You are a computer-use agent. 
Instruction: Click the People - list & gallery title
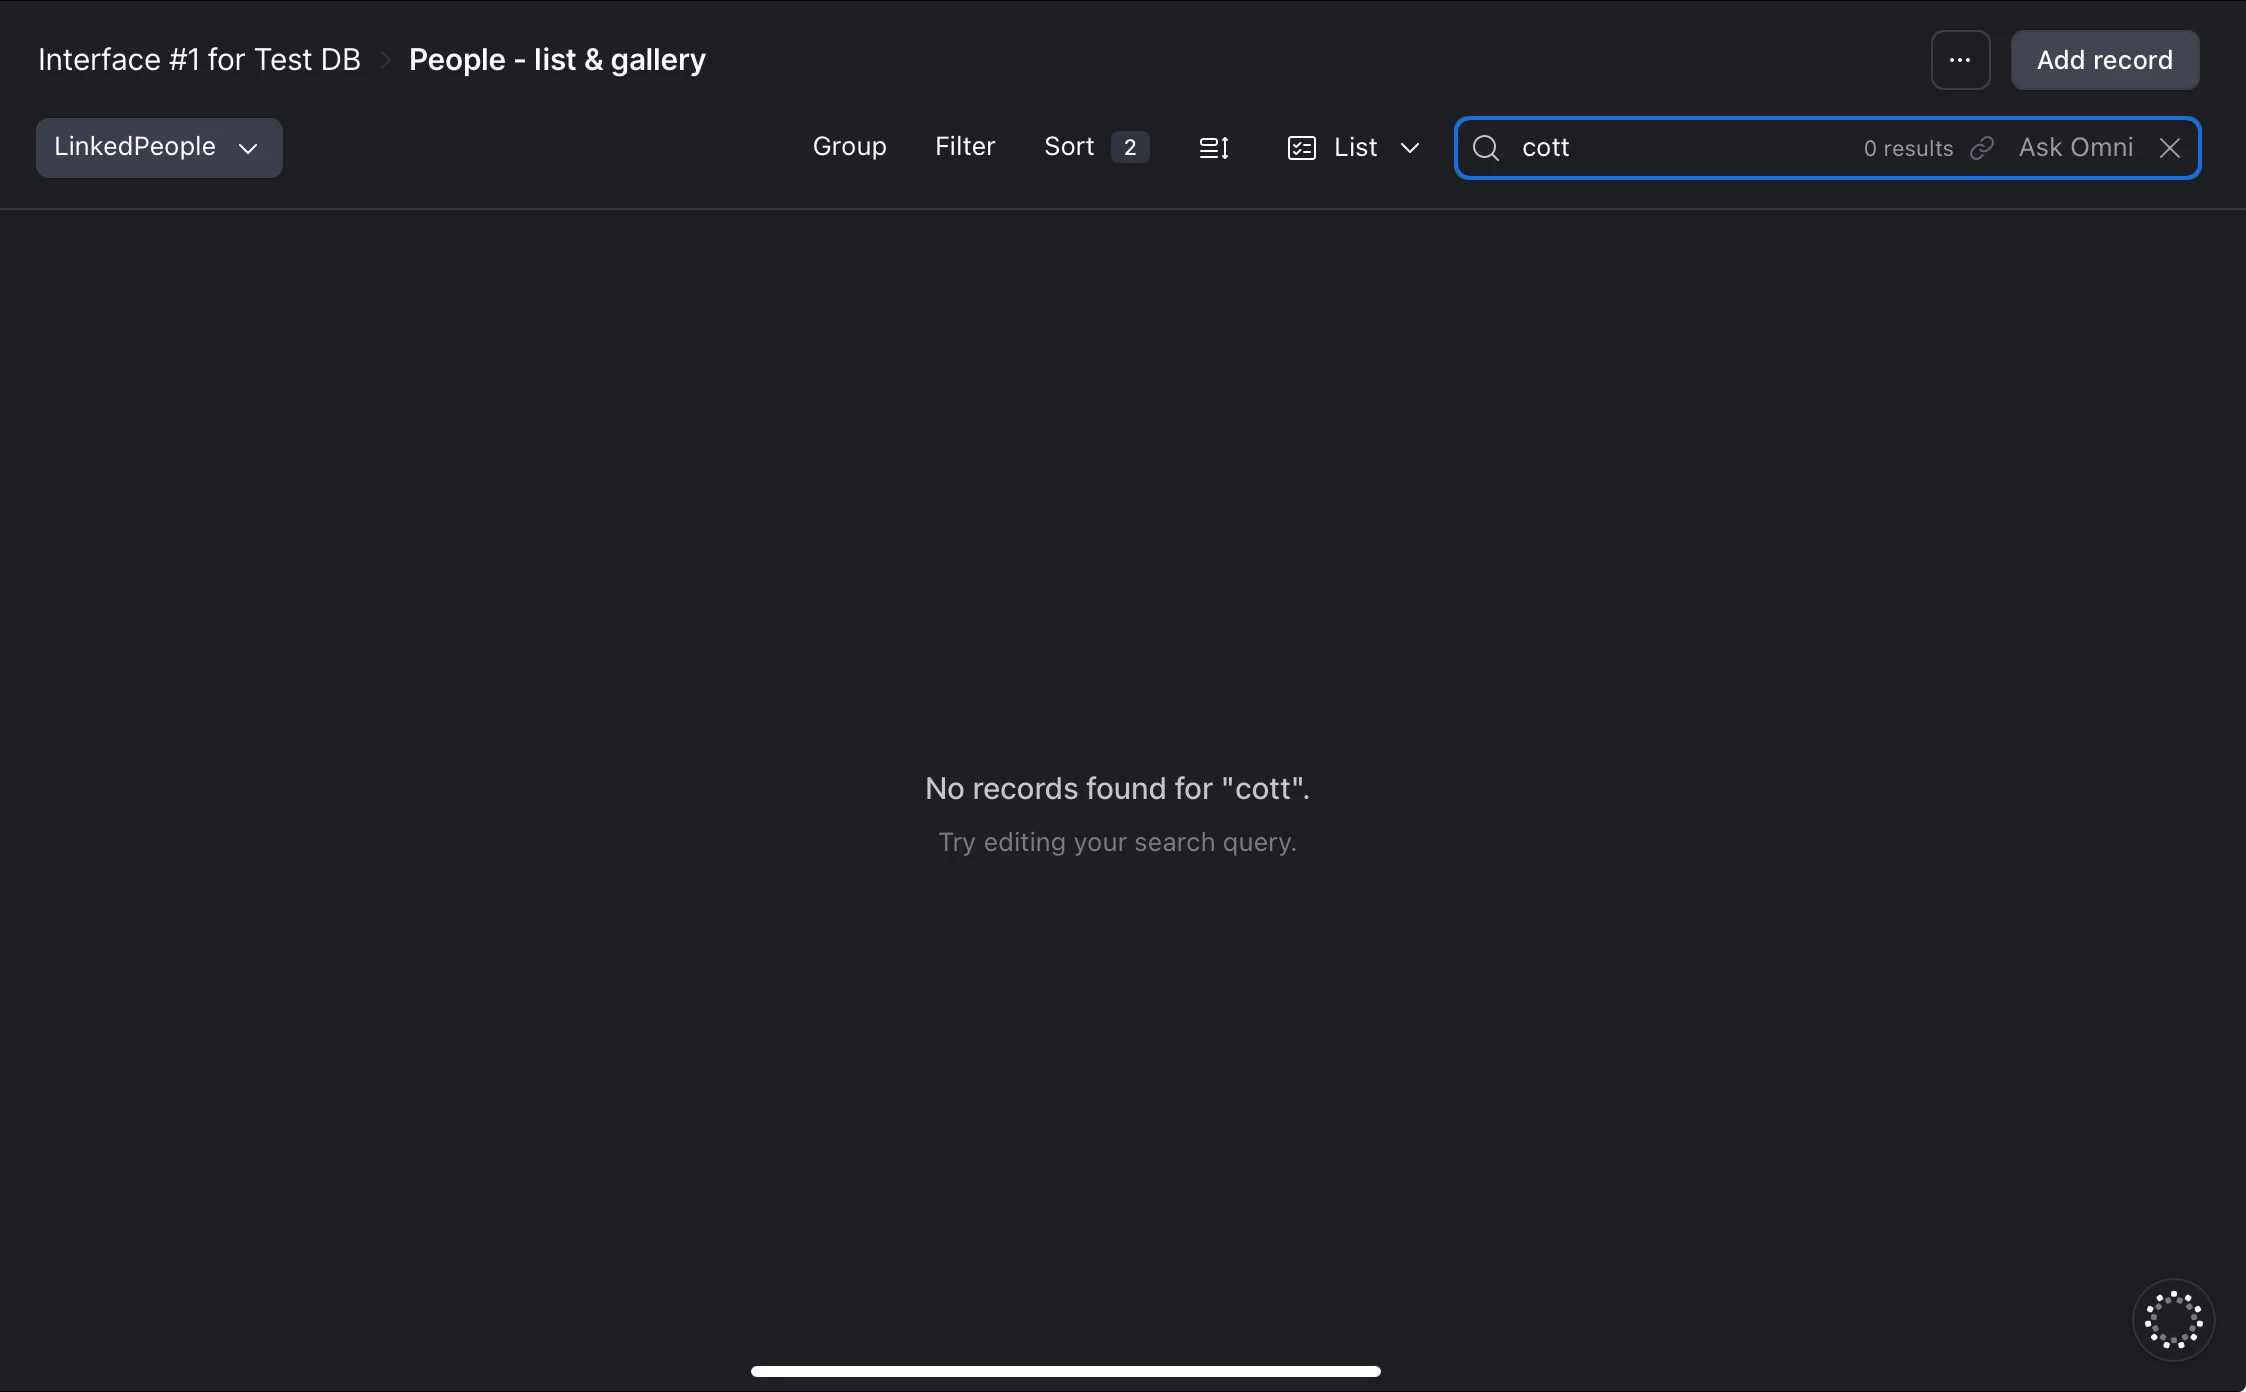pos(557,60)
